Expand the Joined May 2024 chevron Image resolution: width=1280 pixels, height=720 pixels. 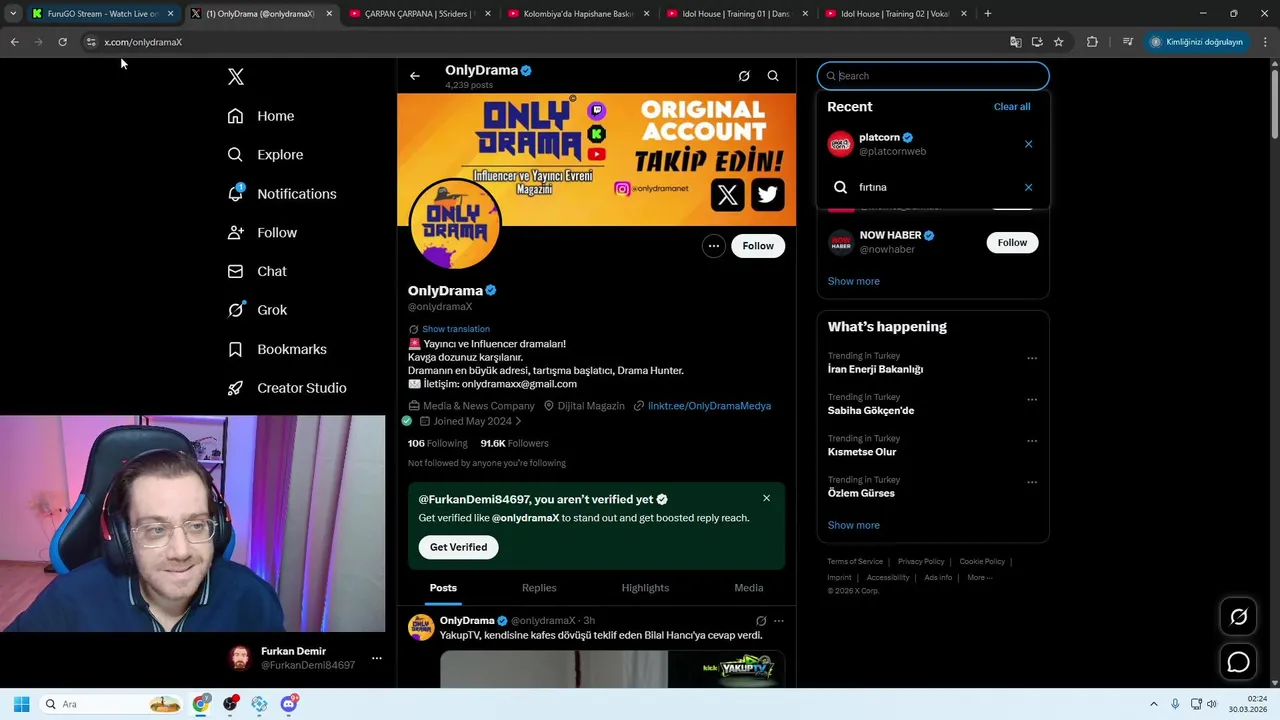pyautogui.click(x=518, y=422)
